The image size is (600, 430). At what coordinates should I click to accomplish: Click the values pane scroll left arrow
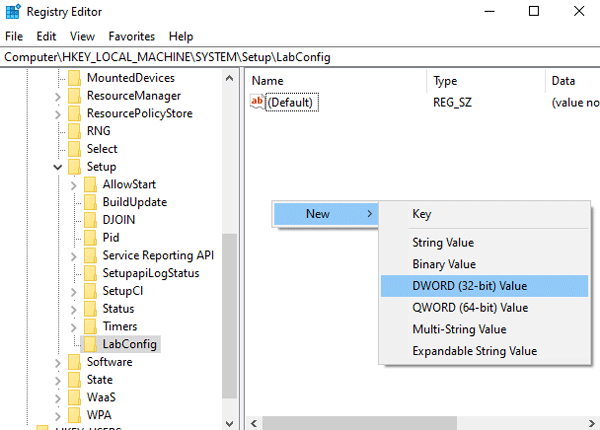pos(254,423)
